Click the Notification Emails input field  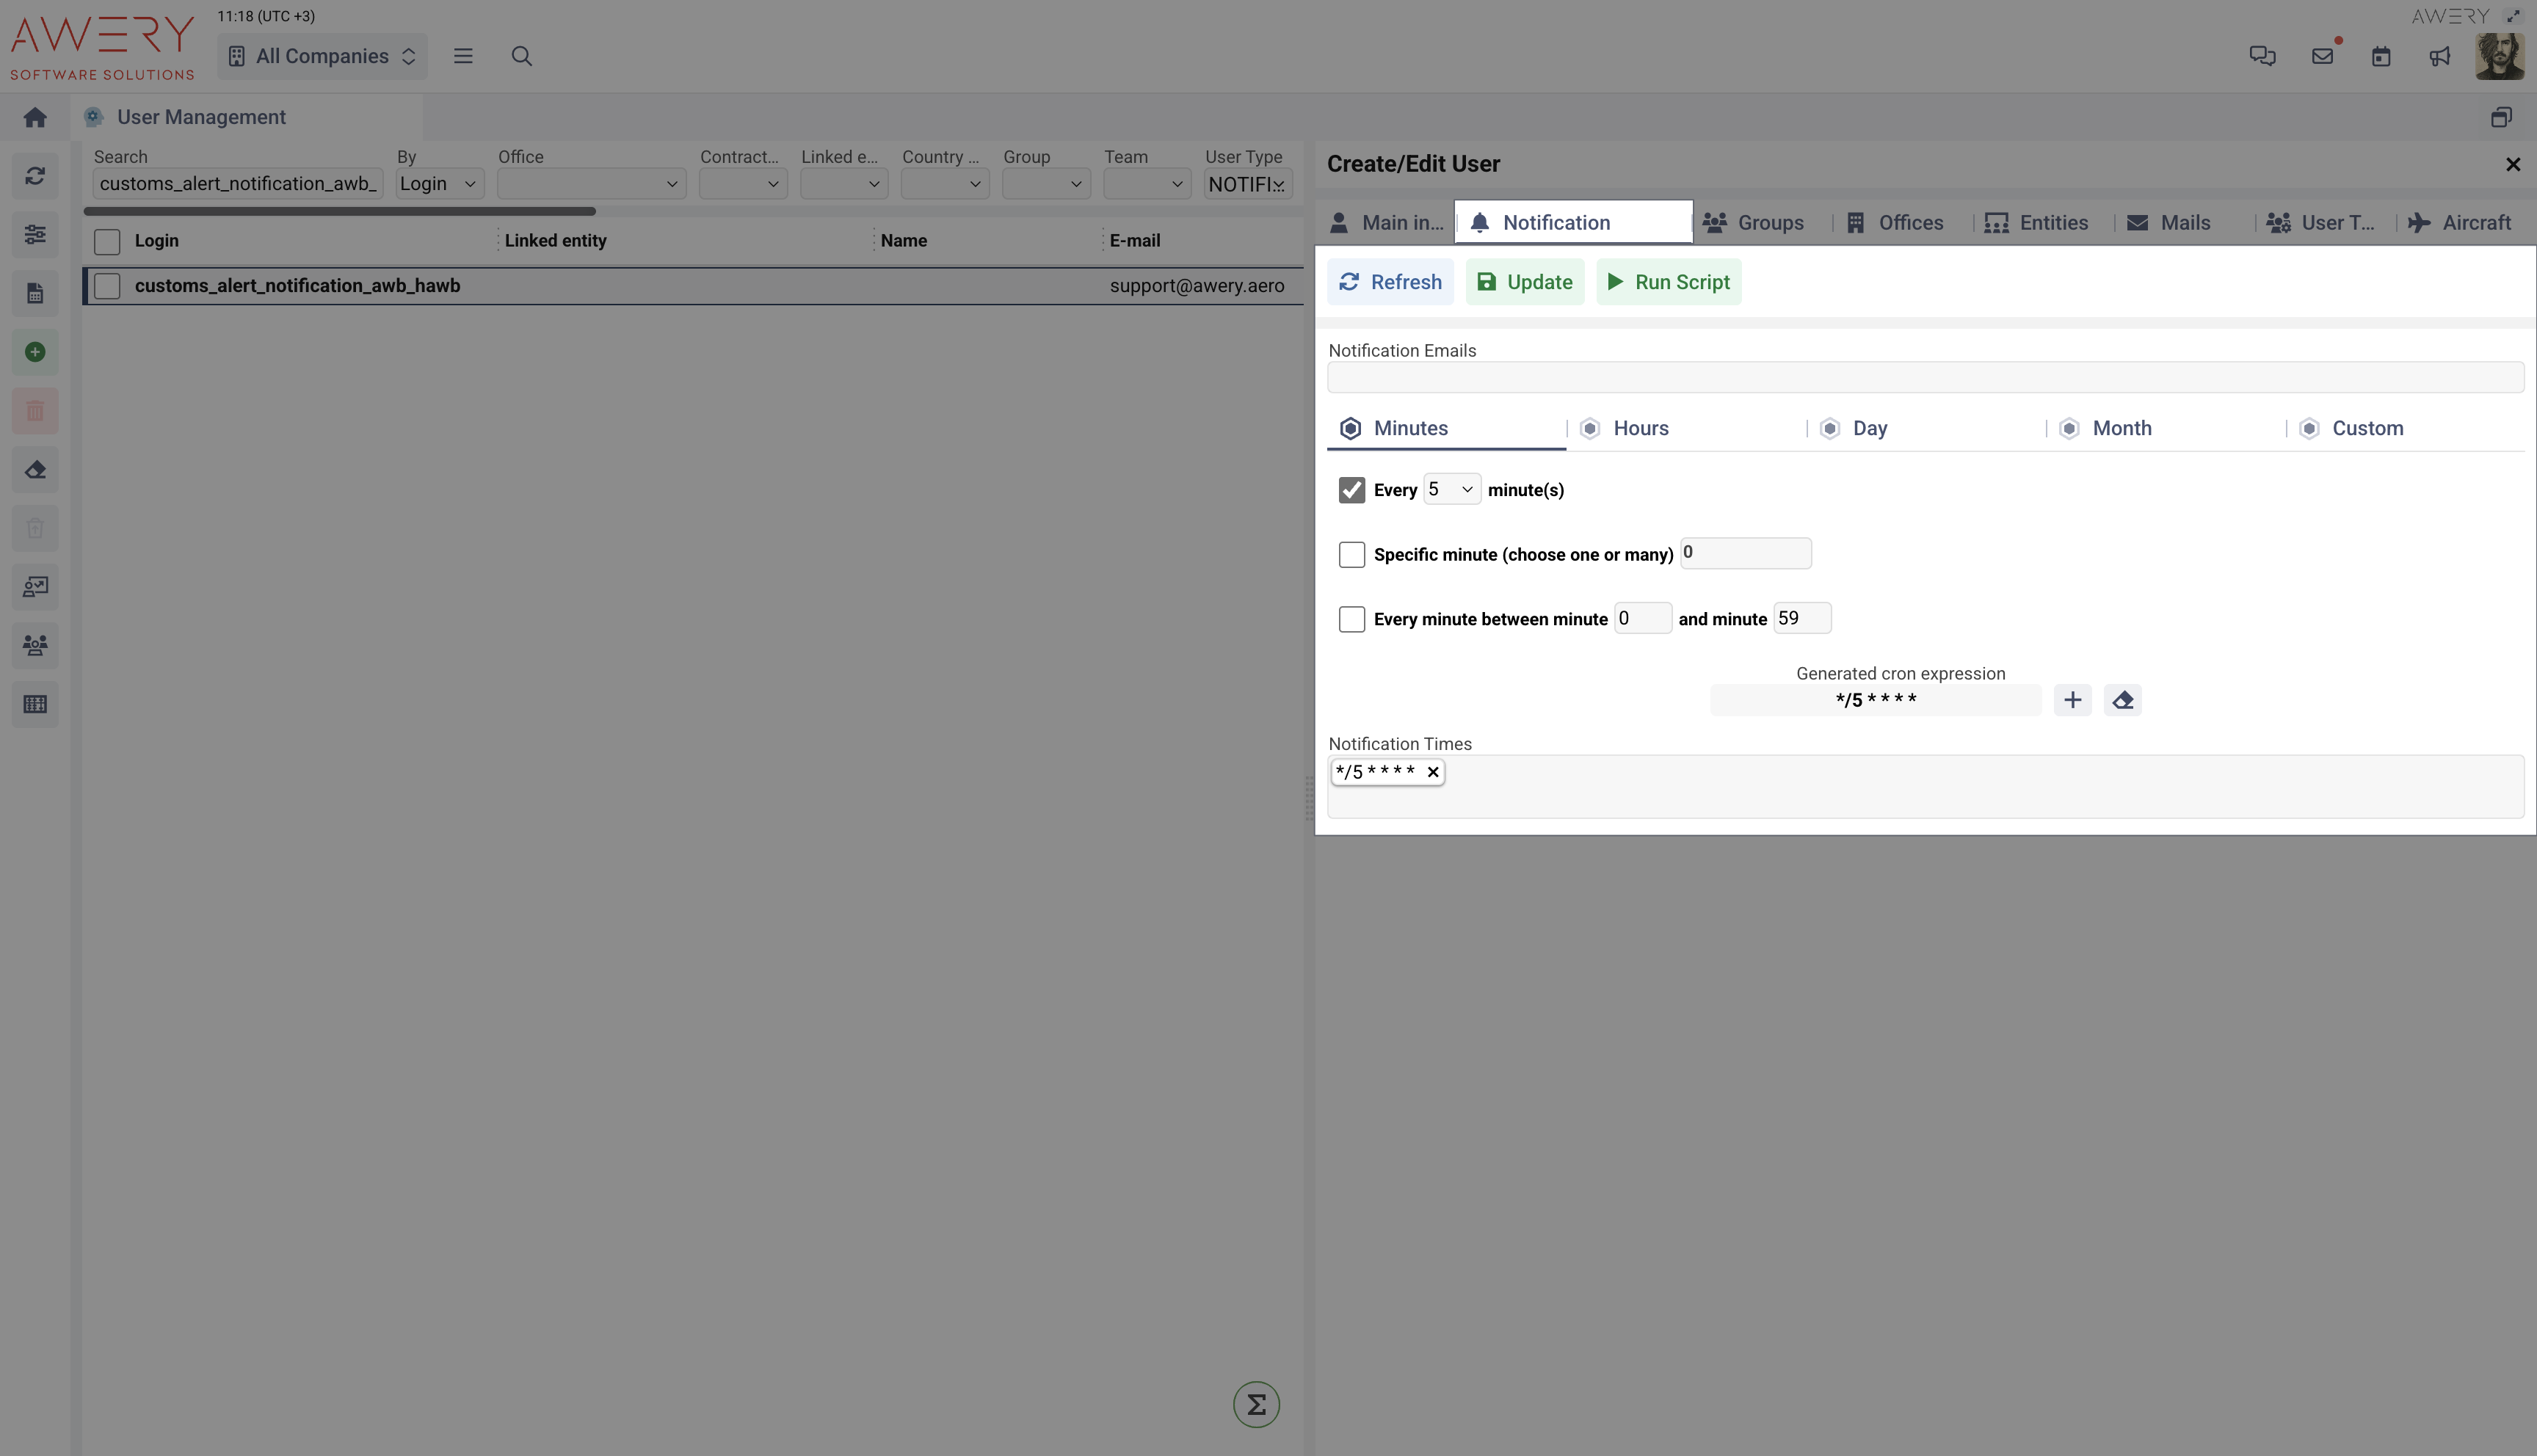click(x=1924, y=378)
